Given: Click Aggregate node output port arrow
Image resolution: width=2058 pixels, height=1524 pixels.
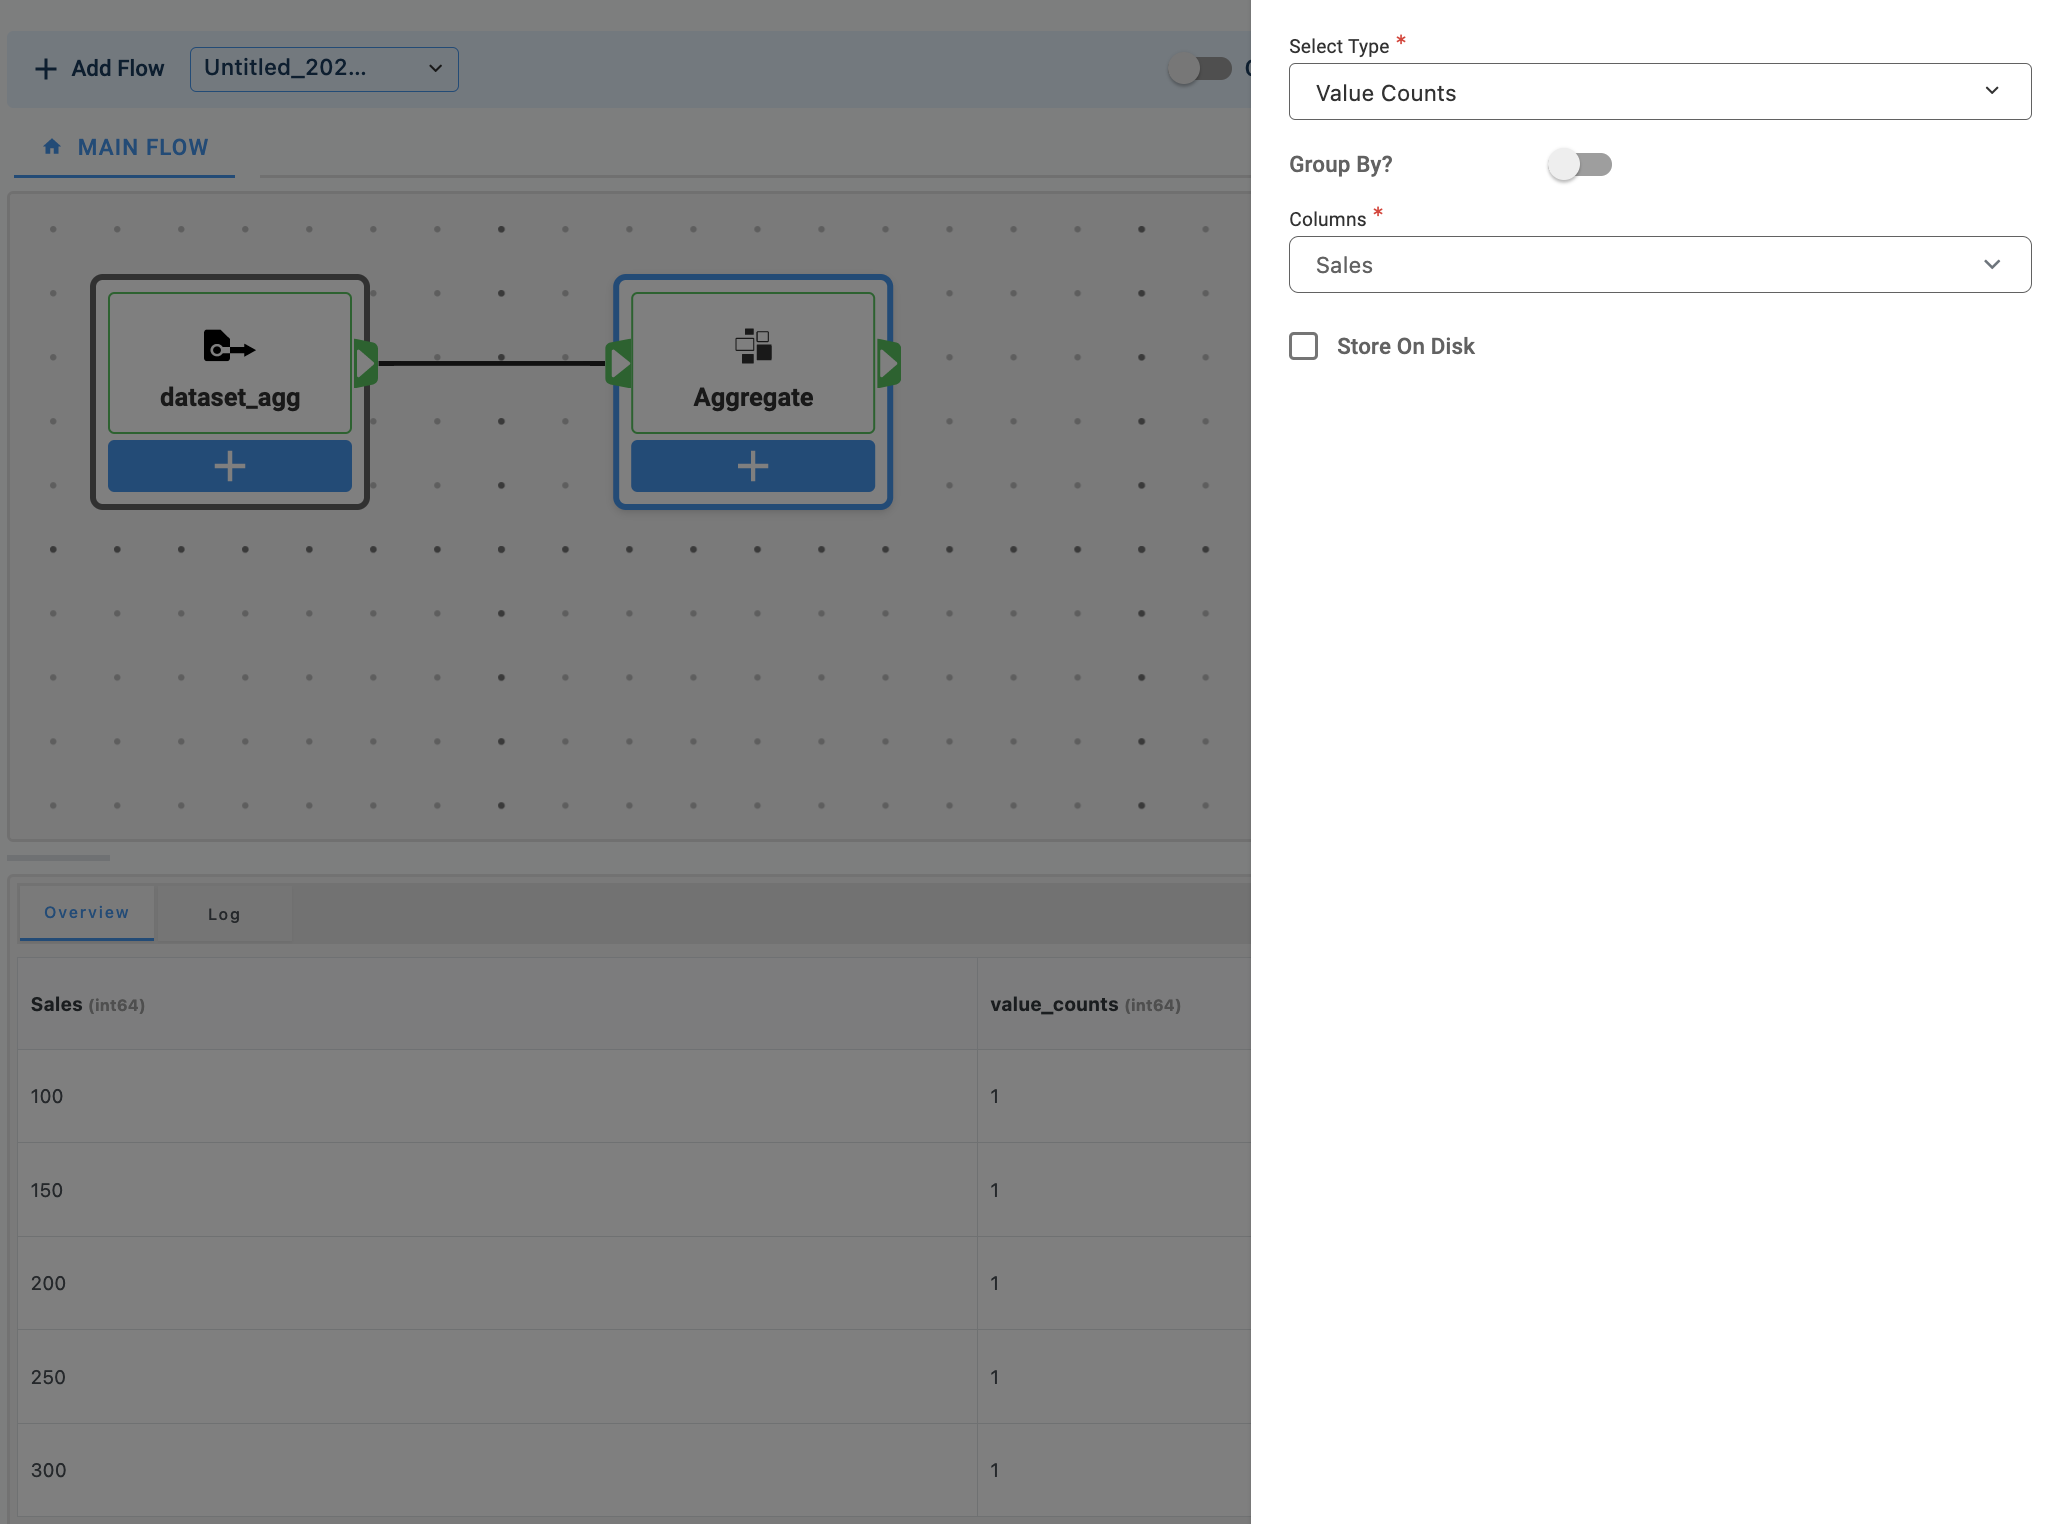Looking at the screenshot, I should (x=889, y=363).
